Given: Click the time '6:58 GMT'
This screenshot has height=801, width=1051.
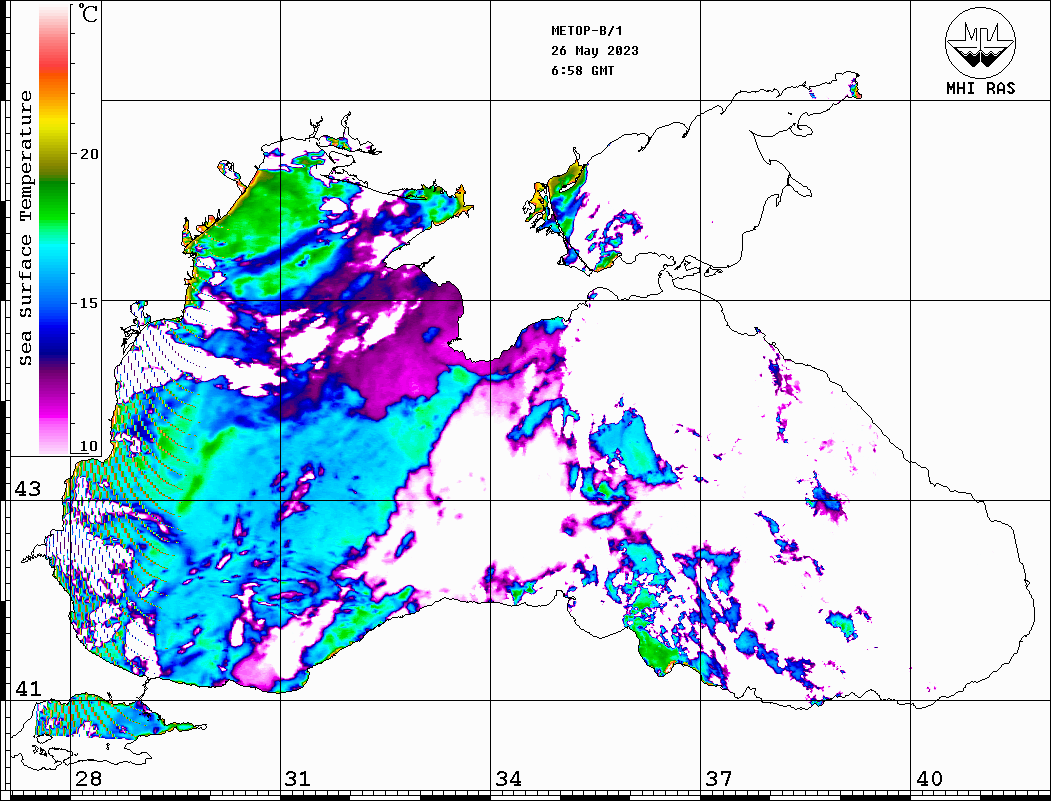Looking at the screenshot, I should click(582, 71).
